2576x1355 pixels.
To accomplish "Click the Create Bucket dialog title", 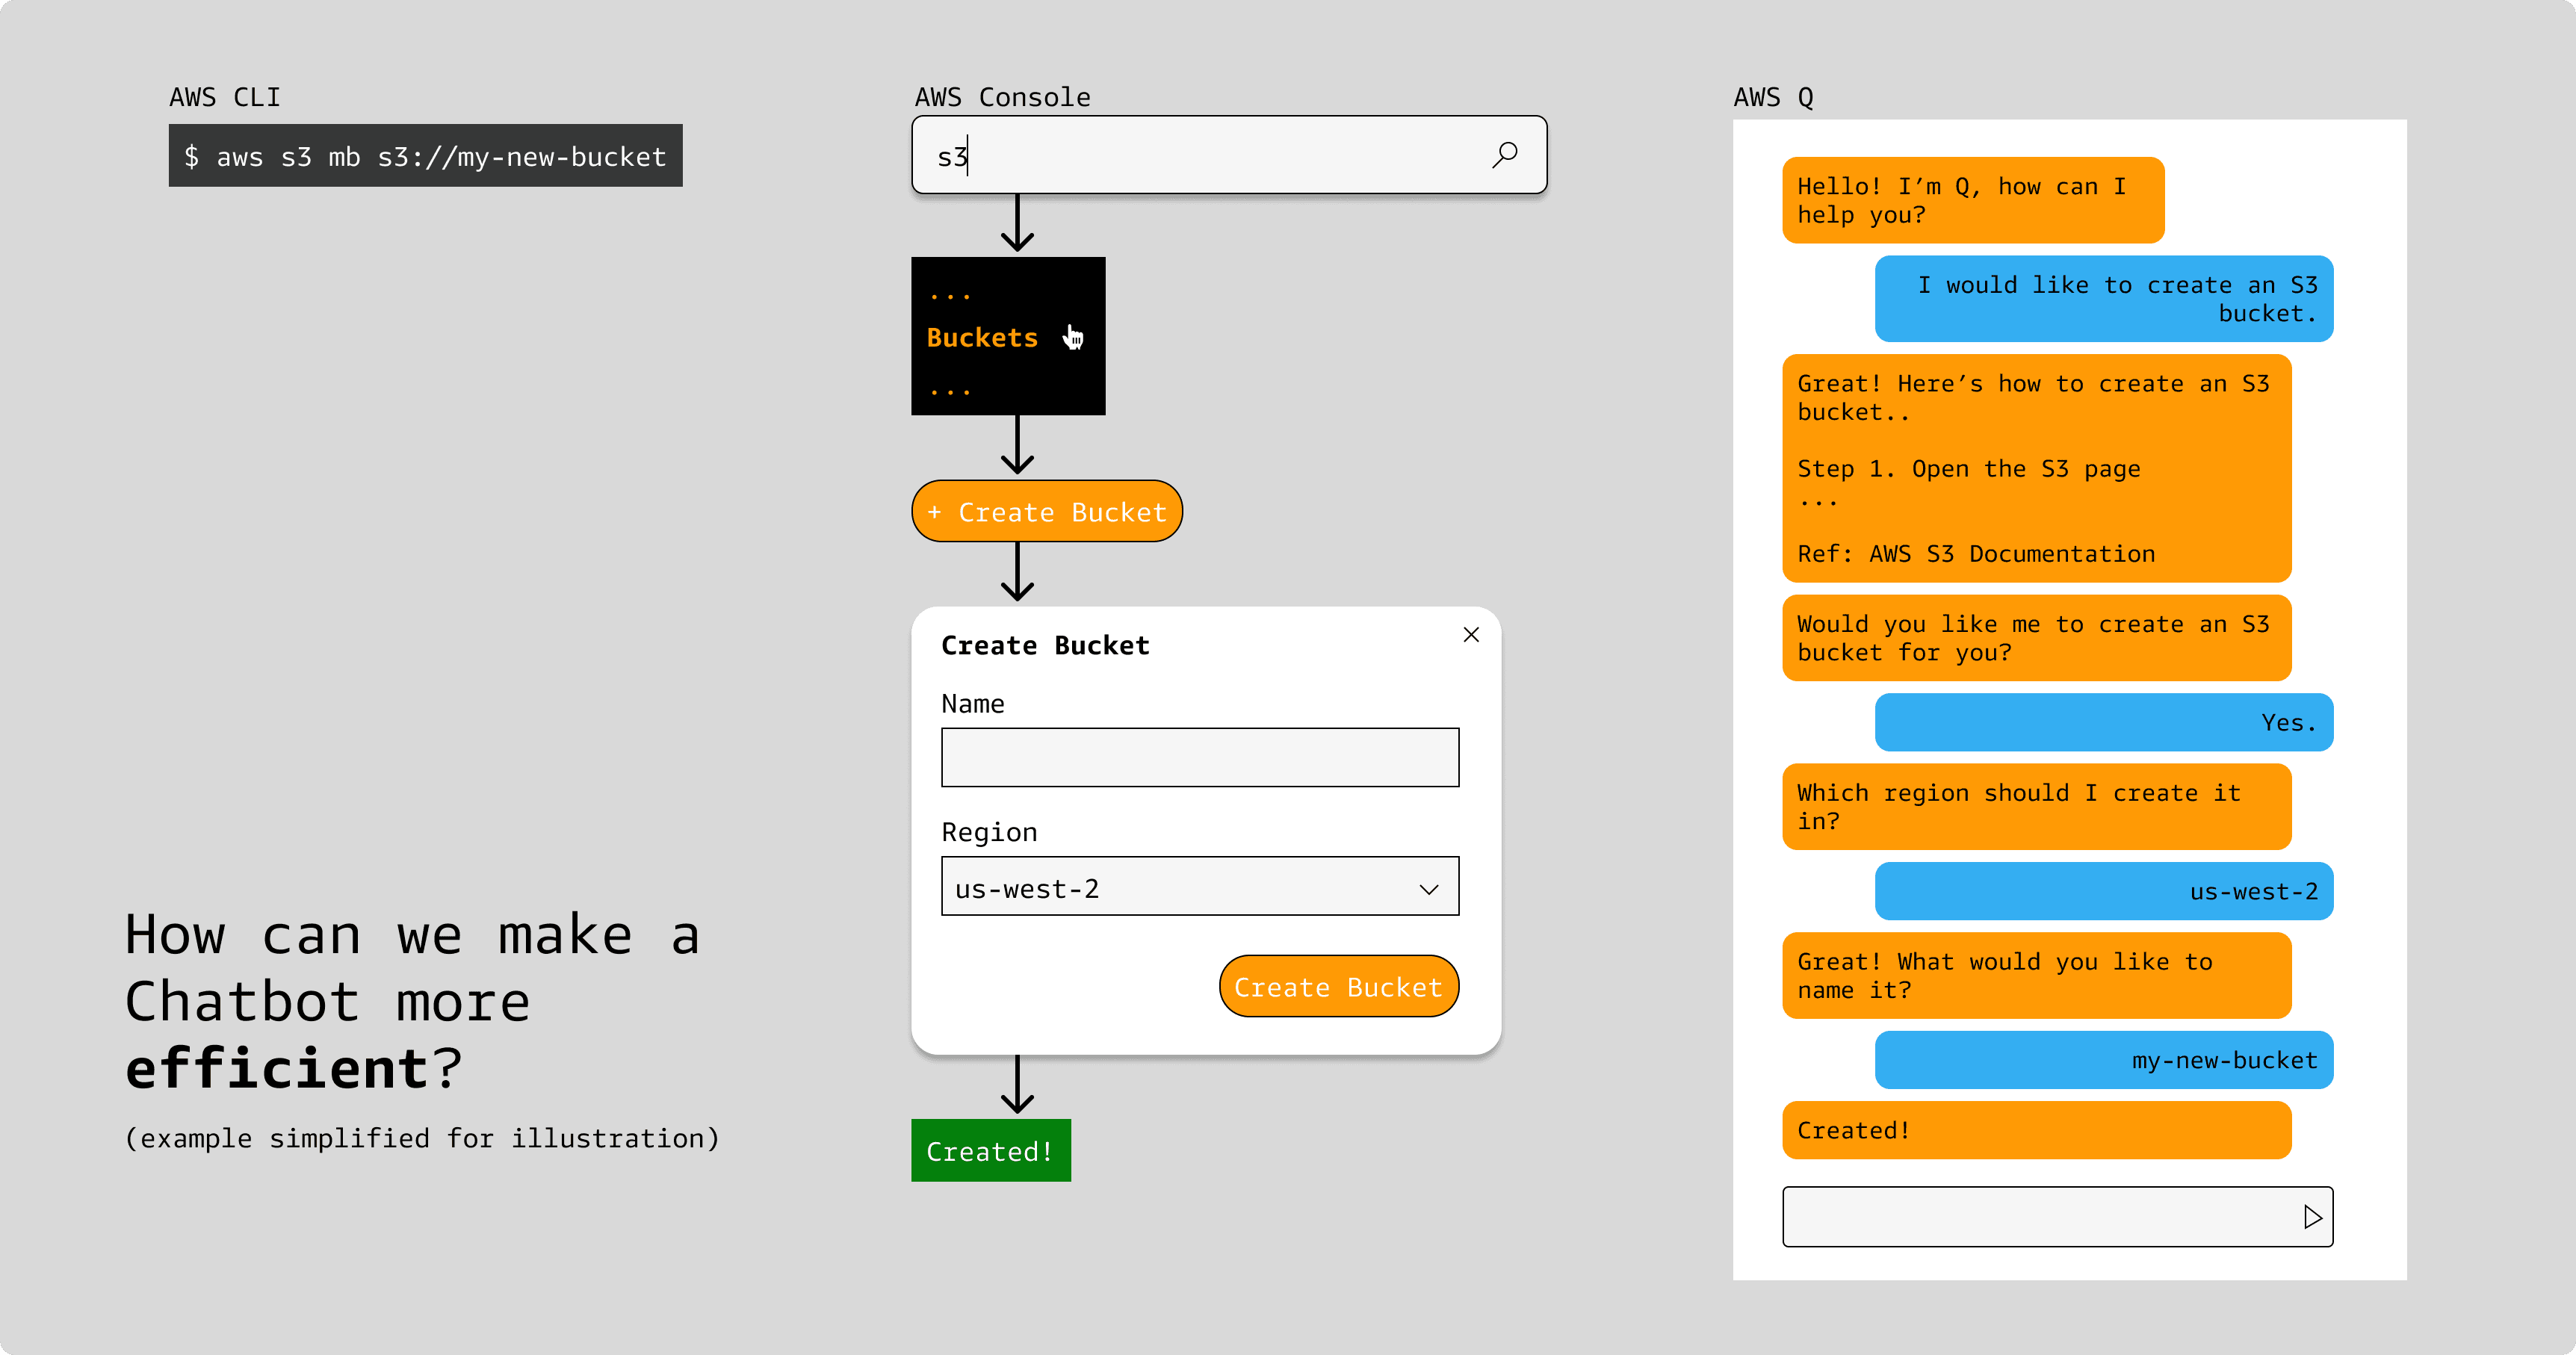I will click(1045, 646).
